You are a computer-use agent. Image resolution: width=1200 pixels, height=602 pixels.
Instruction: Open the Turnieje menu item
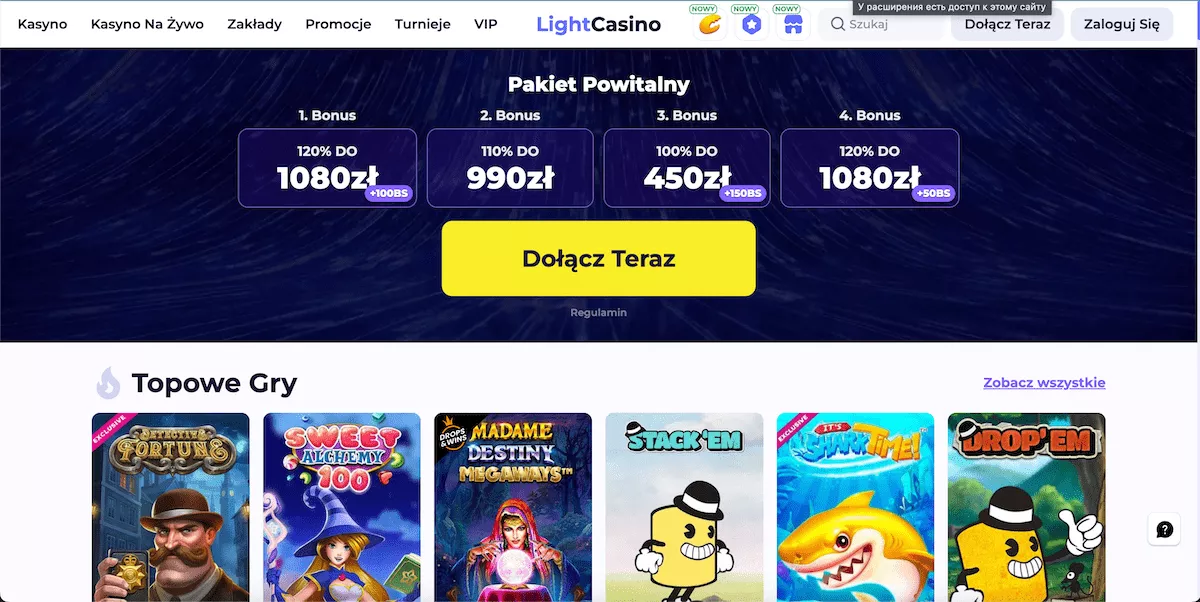click(422, 24)
